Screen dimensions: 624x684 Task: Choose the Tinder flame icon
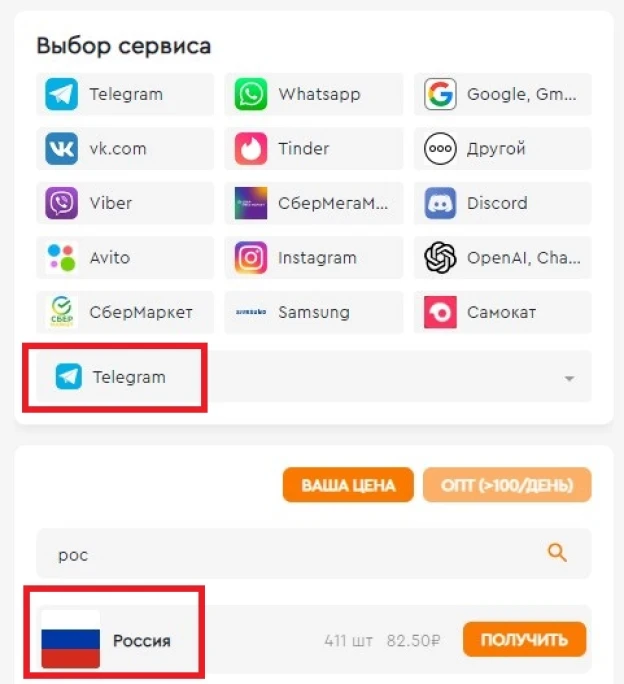(x=250, y=149)
